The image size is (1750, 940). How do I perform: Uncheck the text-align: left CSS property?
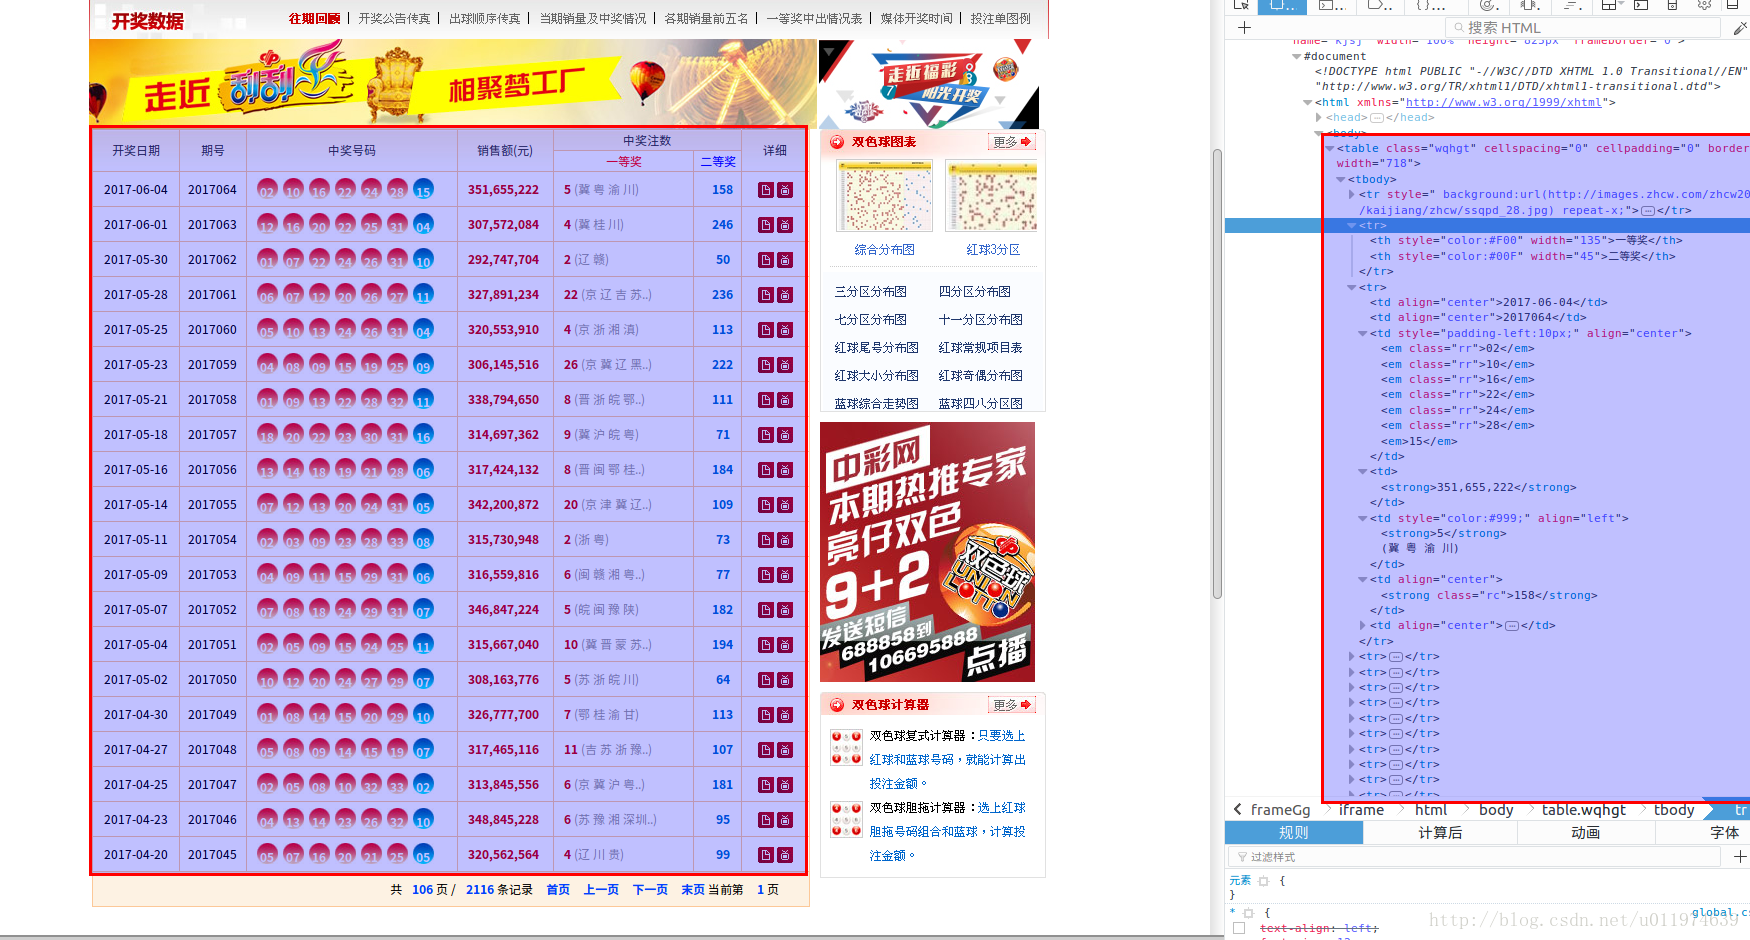click(1239, 928)
